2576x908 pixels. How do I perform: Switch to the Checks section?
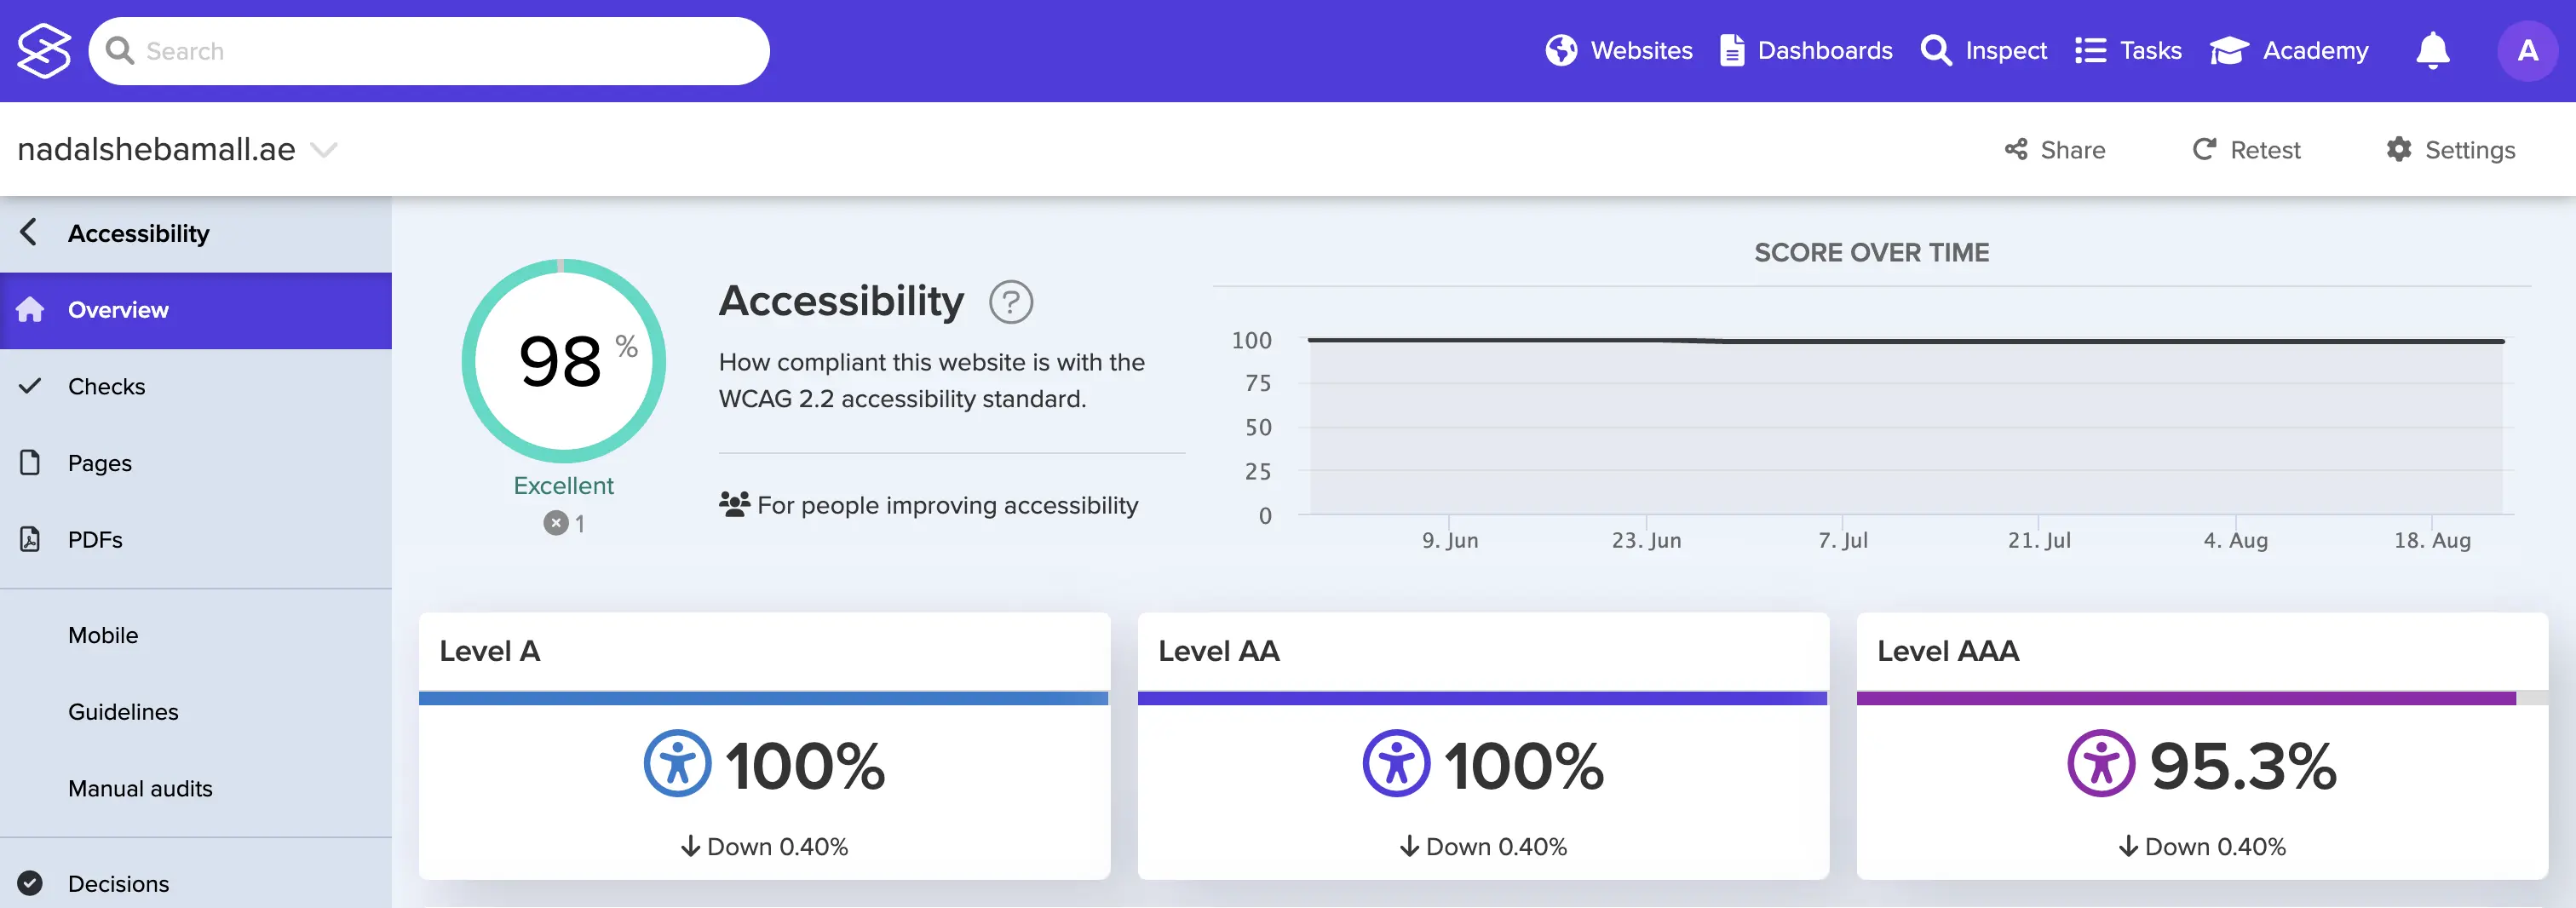pyautogui.click(x=106, y=386)
